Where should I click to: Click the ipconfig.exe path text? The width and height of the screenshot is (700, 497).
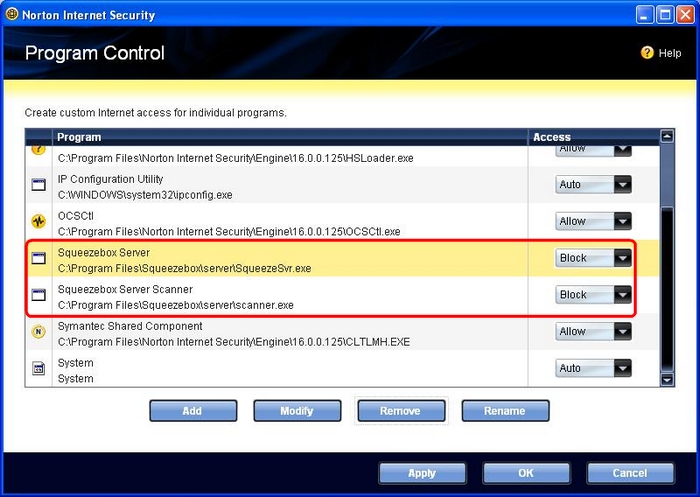click(145, 195)
